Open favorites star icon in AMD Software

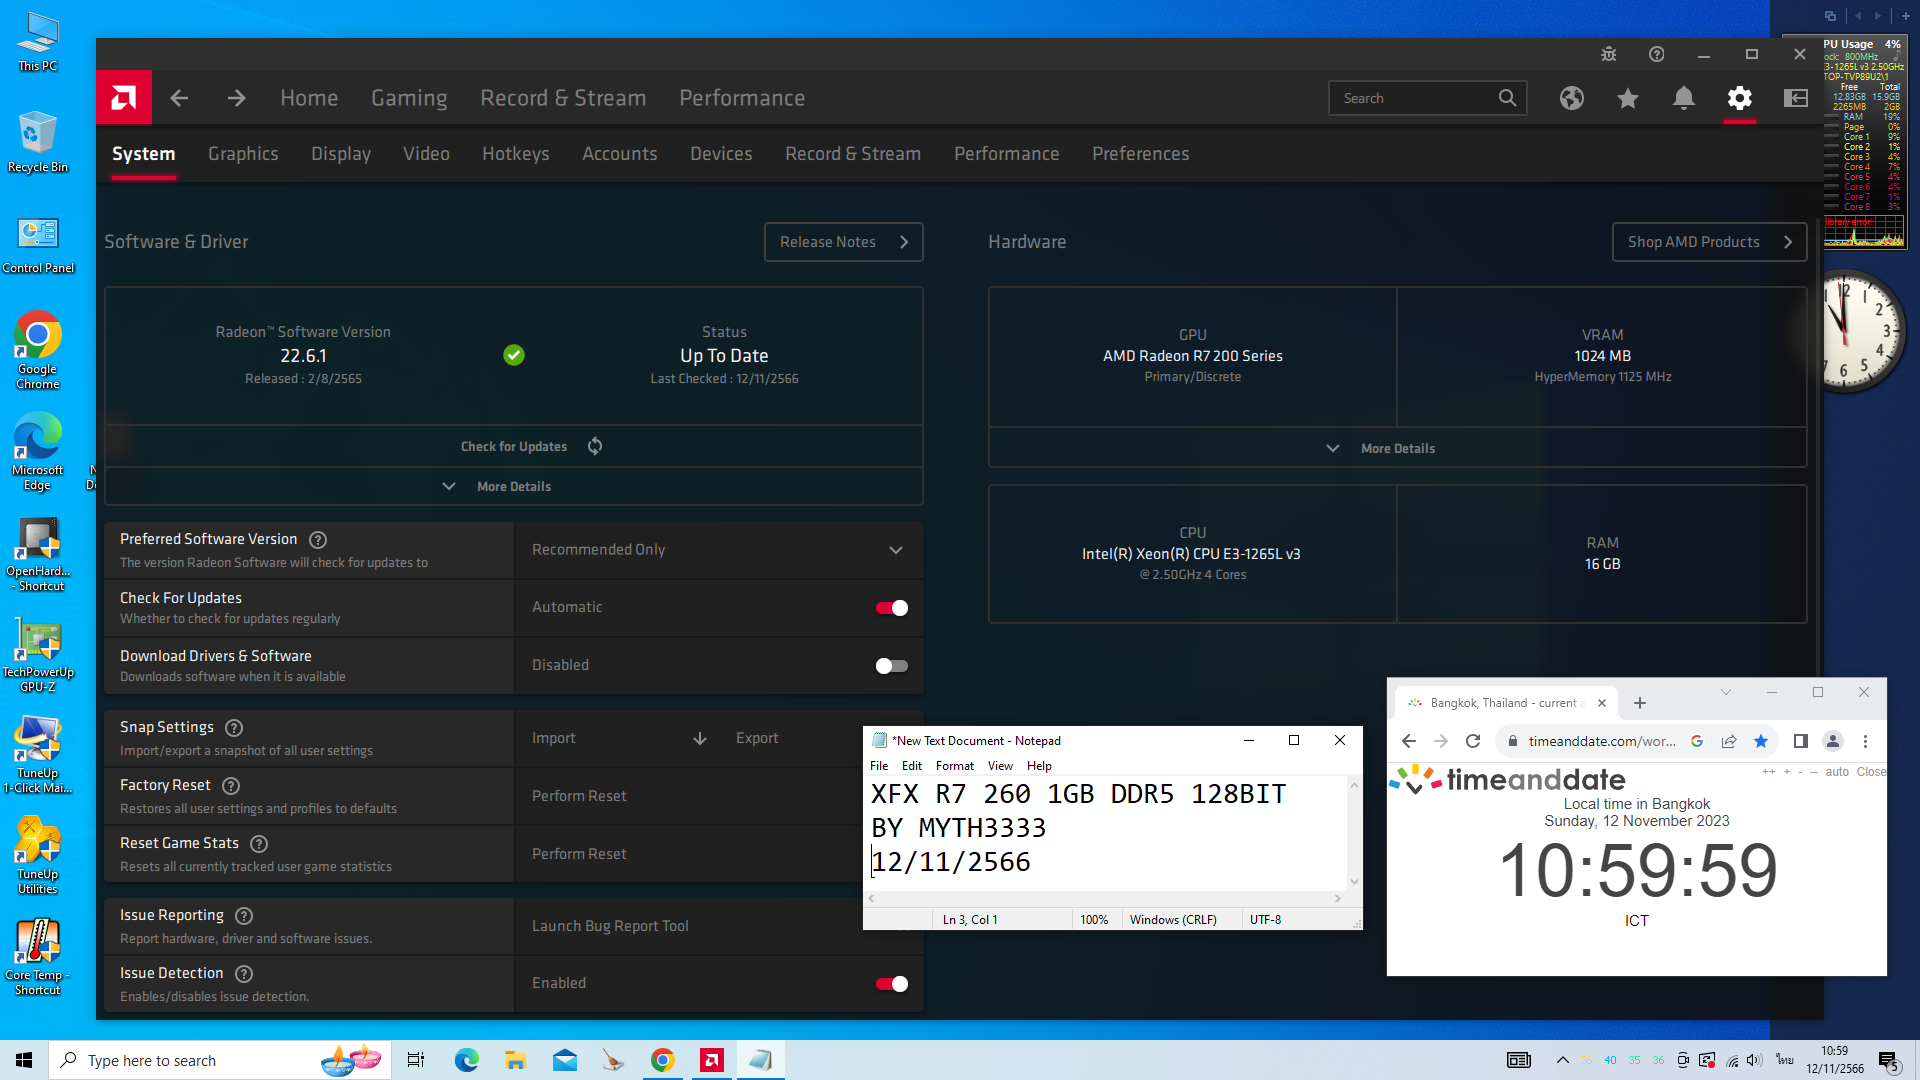tap(1628, 98)
